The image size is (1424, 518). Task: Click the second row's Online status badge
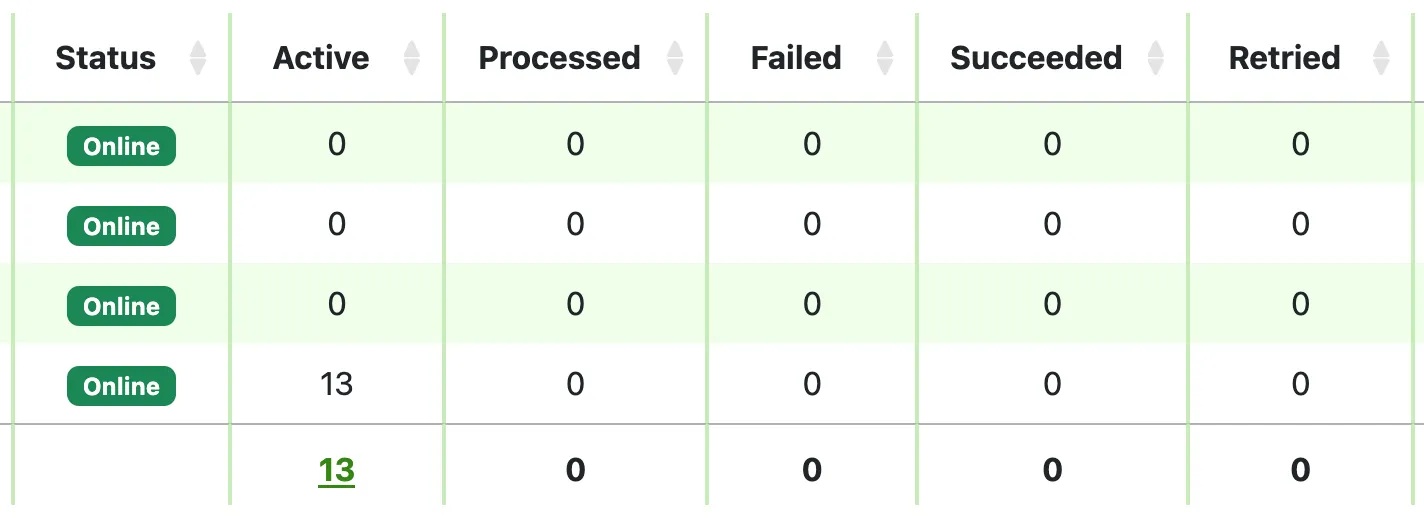pos(121,226)
